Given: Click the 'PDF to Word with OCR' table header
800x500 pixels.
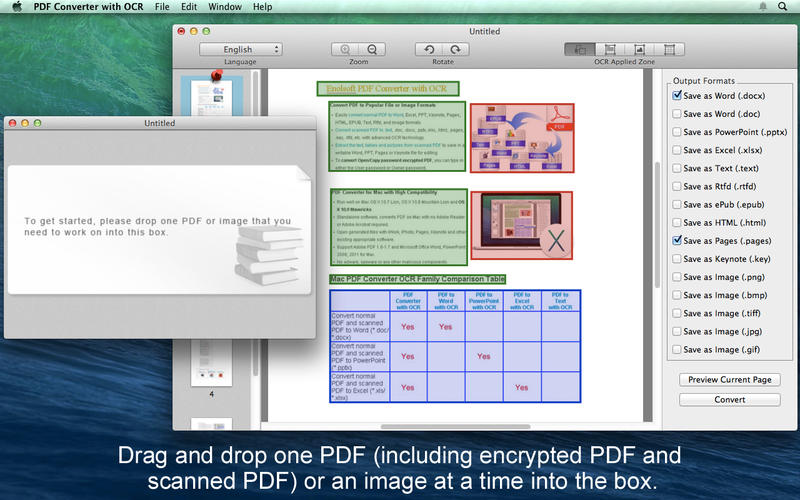Looking at the screenshot, I should 446,301.
